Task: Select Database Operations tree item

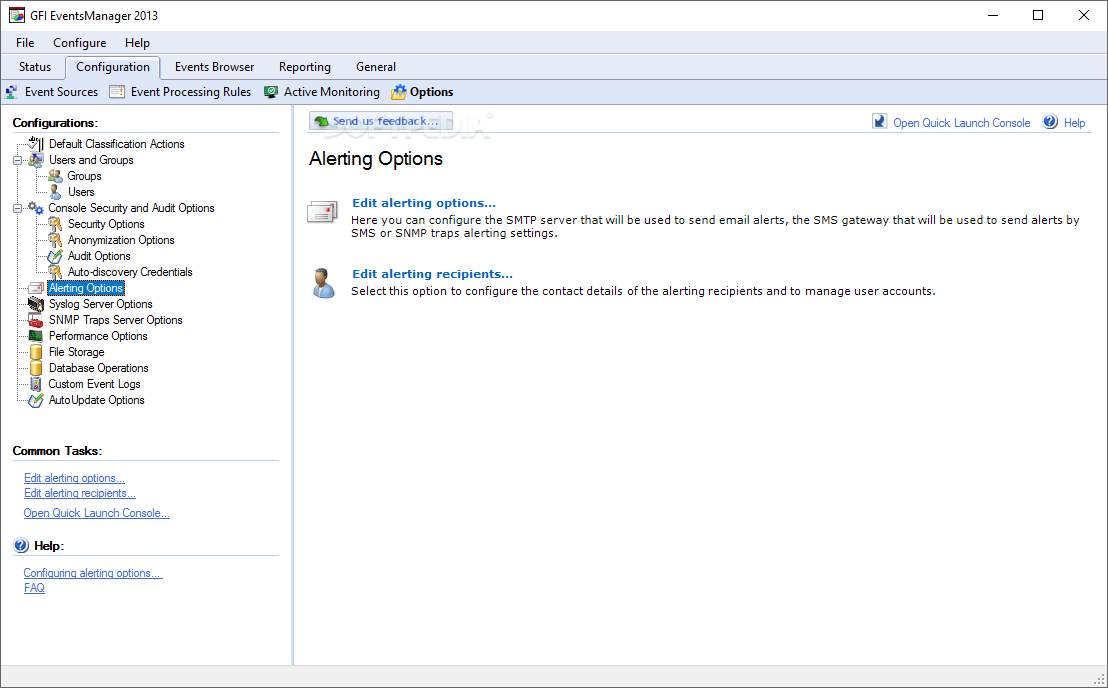Action: coord(98,368)
